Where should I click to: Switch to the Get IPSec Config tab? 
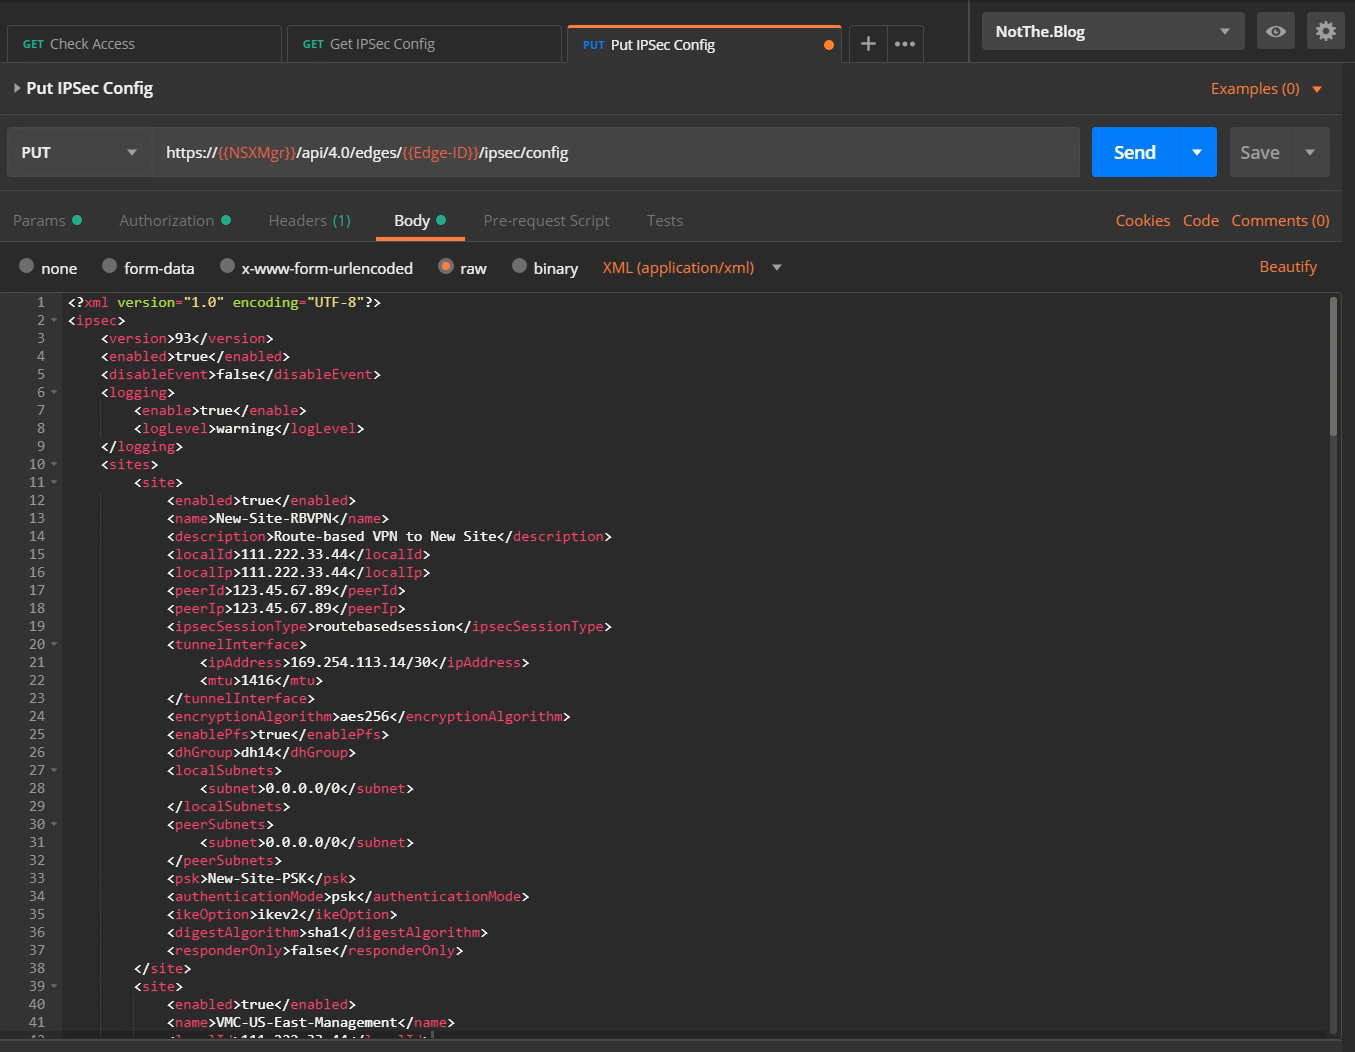click(424, 44)
